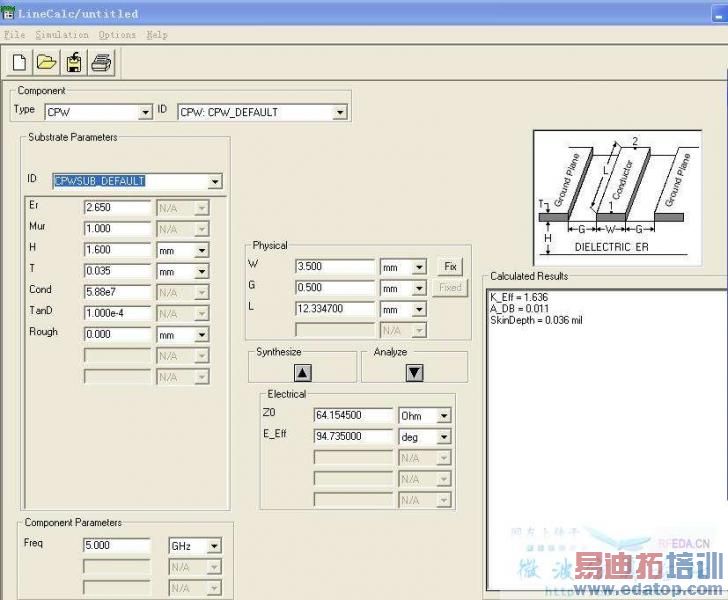Click the TanD value field 1.000e-4
The height and width of the screenshot is (600, 728).
(117, 313)
